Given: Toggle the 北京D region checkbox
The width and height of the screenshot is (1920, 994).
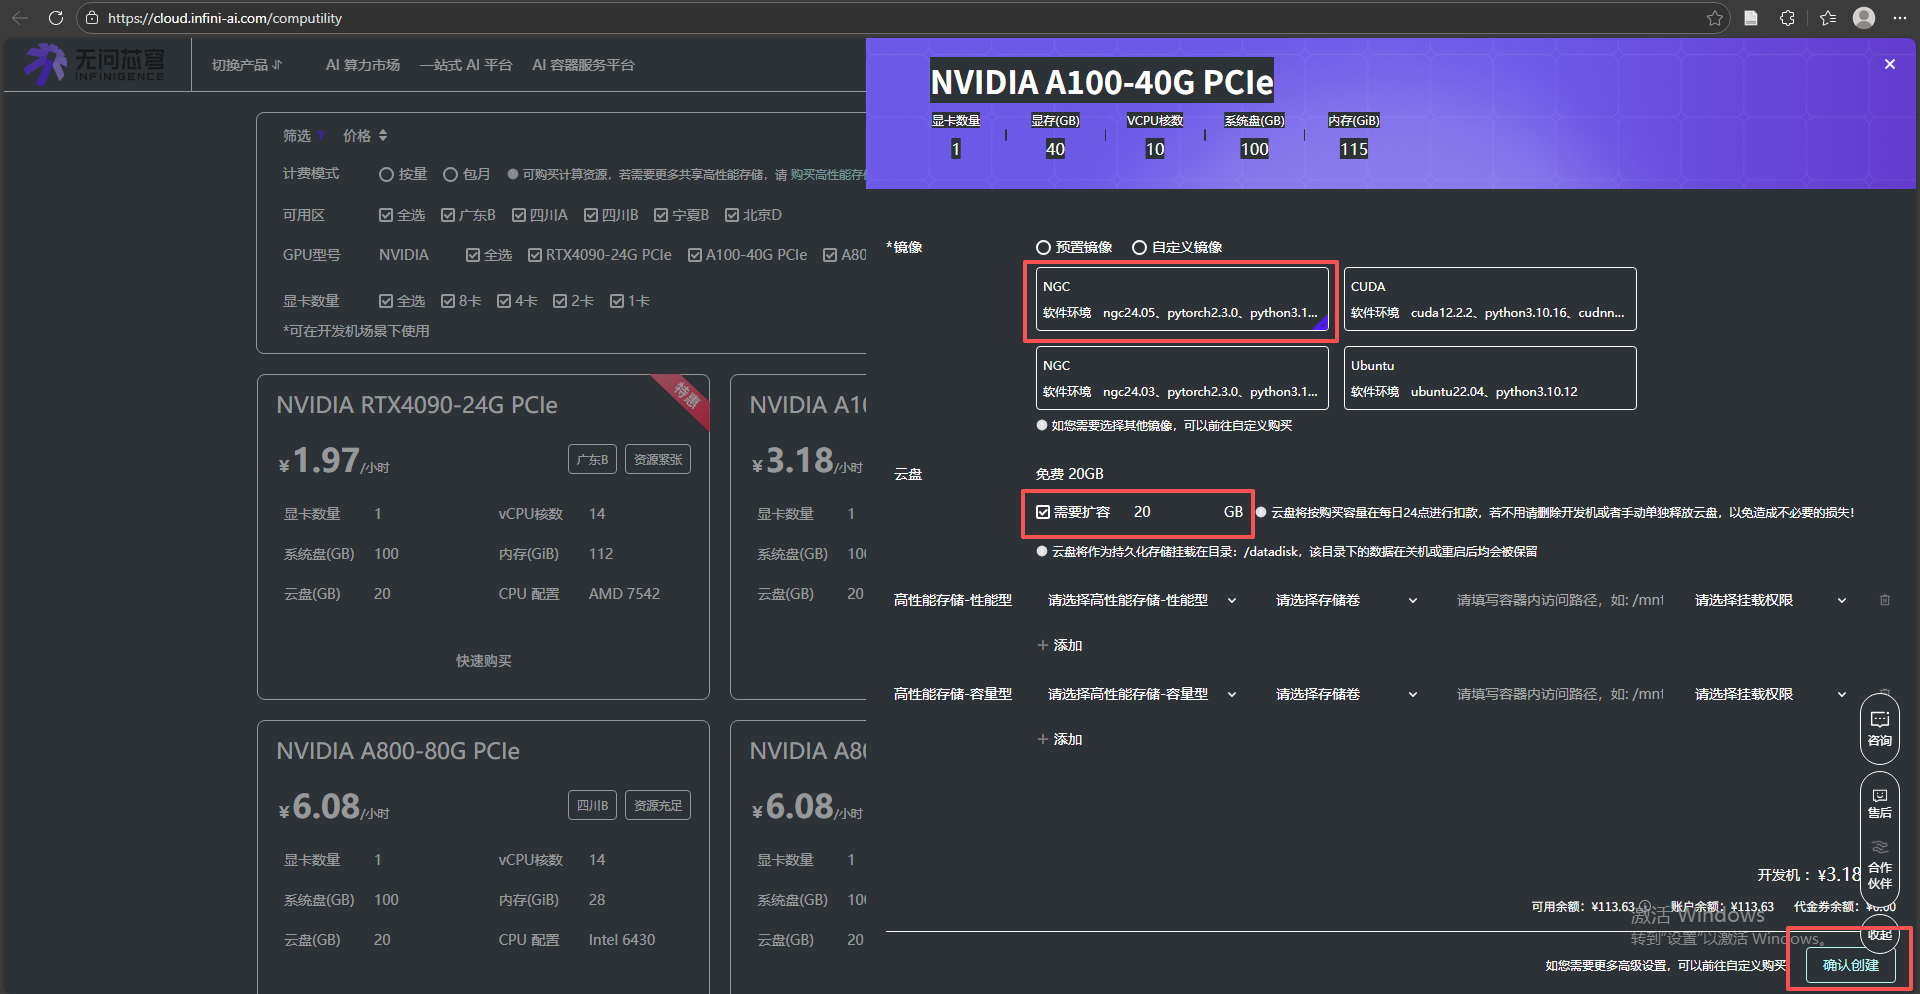Looking at the screenshot, I should click(732, 215).
